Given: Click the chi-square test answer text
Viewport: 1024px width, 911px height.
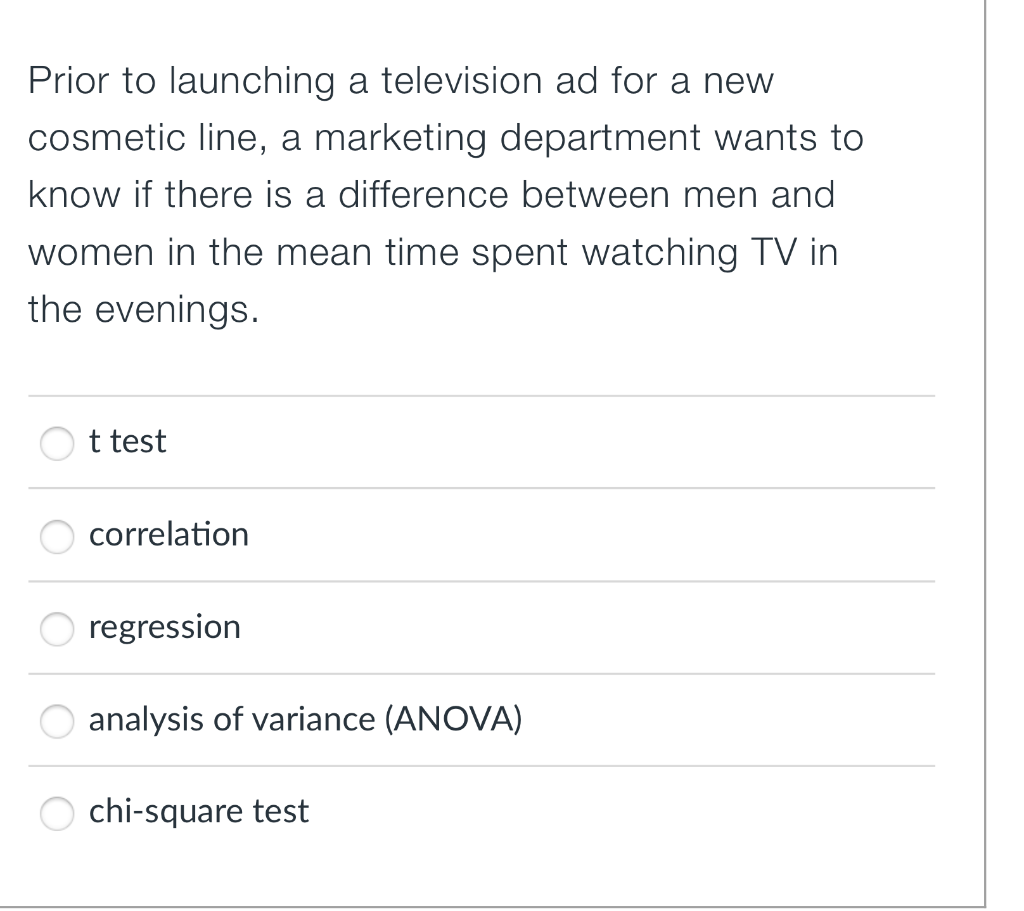Looking at the screenshot, I should [198, 812].
